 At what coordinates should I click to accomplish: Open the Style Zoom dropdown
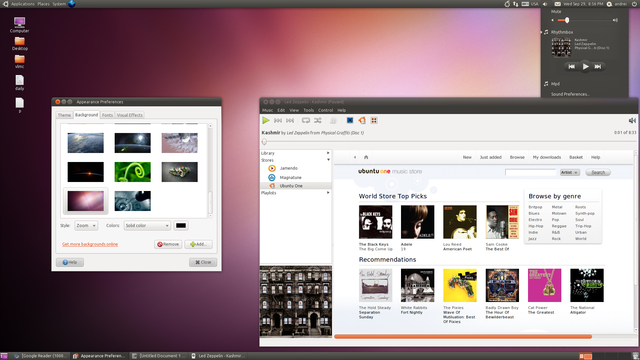tap(86, 225)
